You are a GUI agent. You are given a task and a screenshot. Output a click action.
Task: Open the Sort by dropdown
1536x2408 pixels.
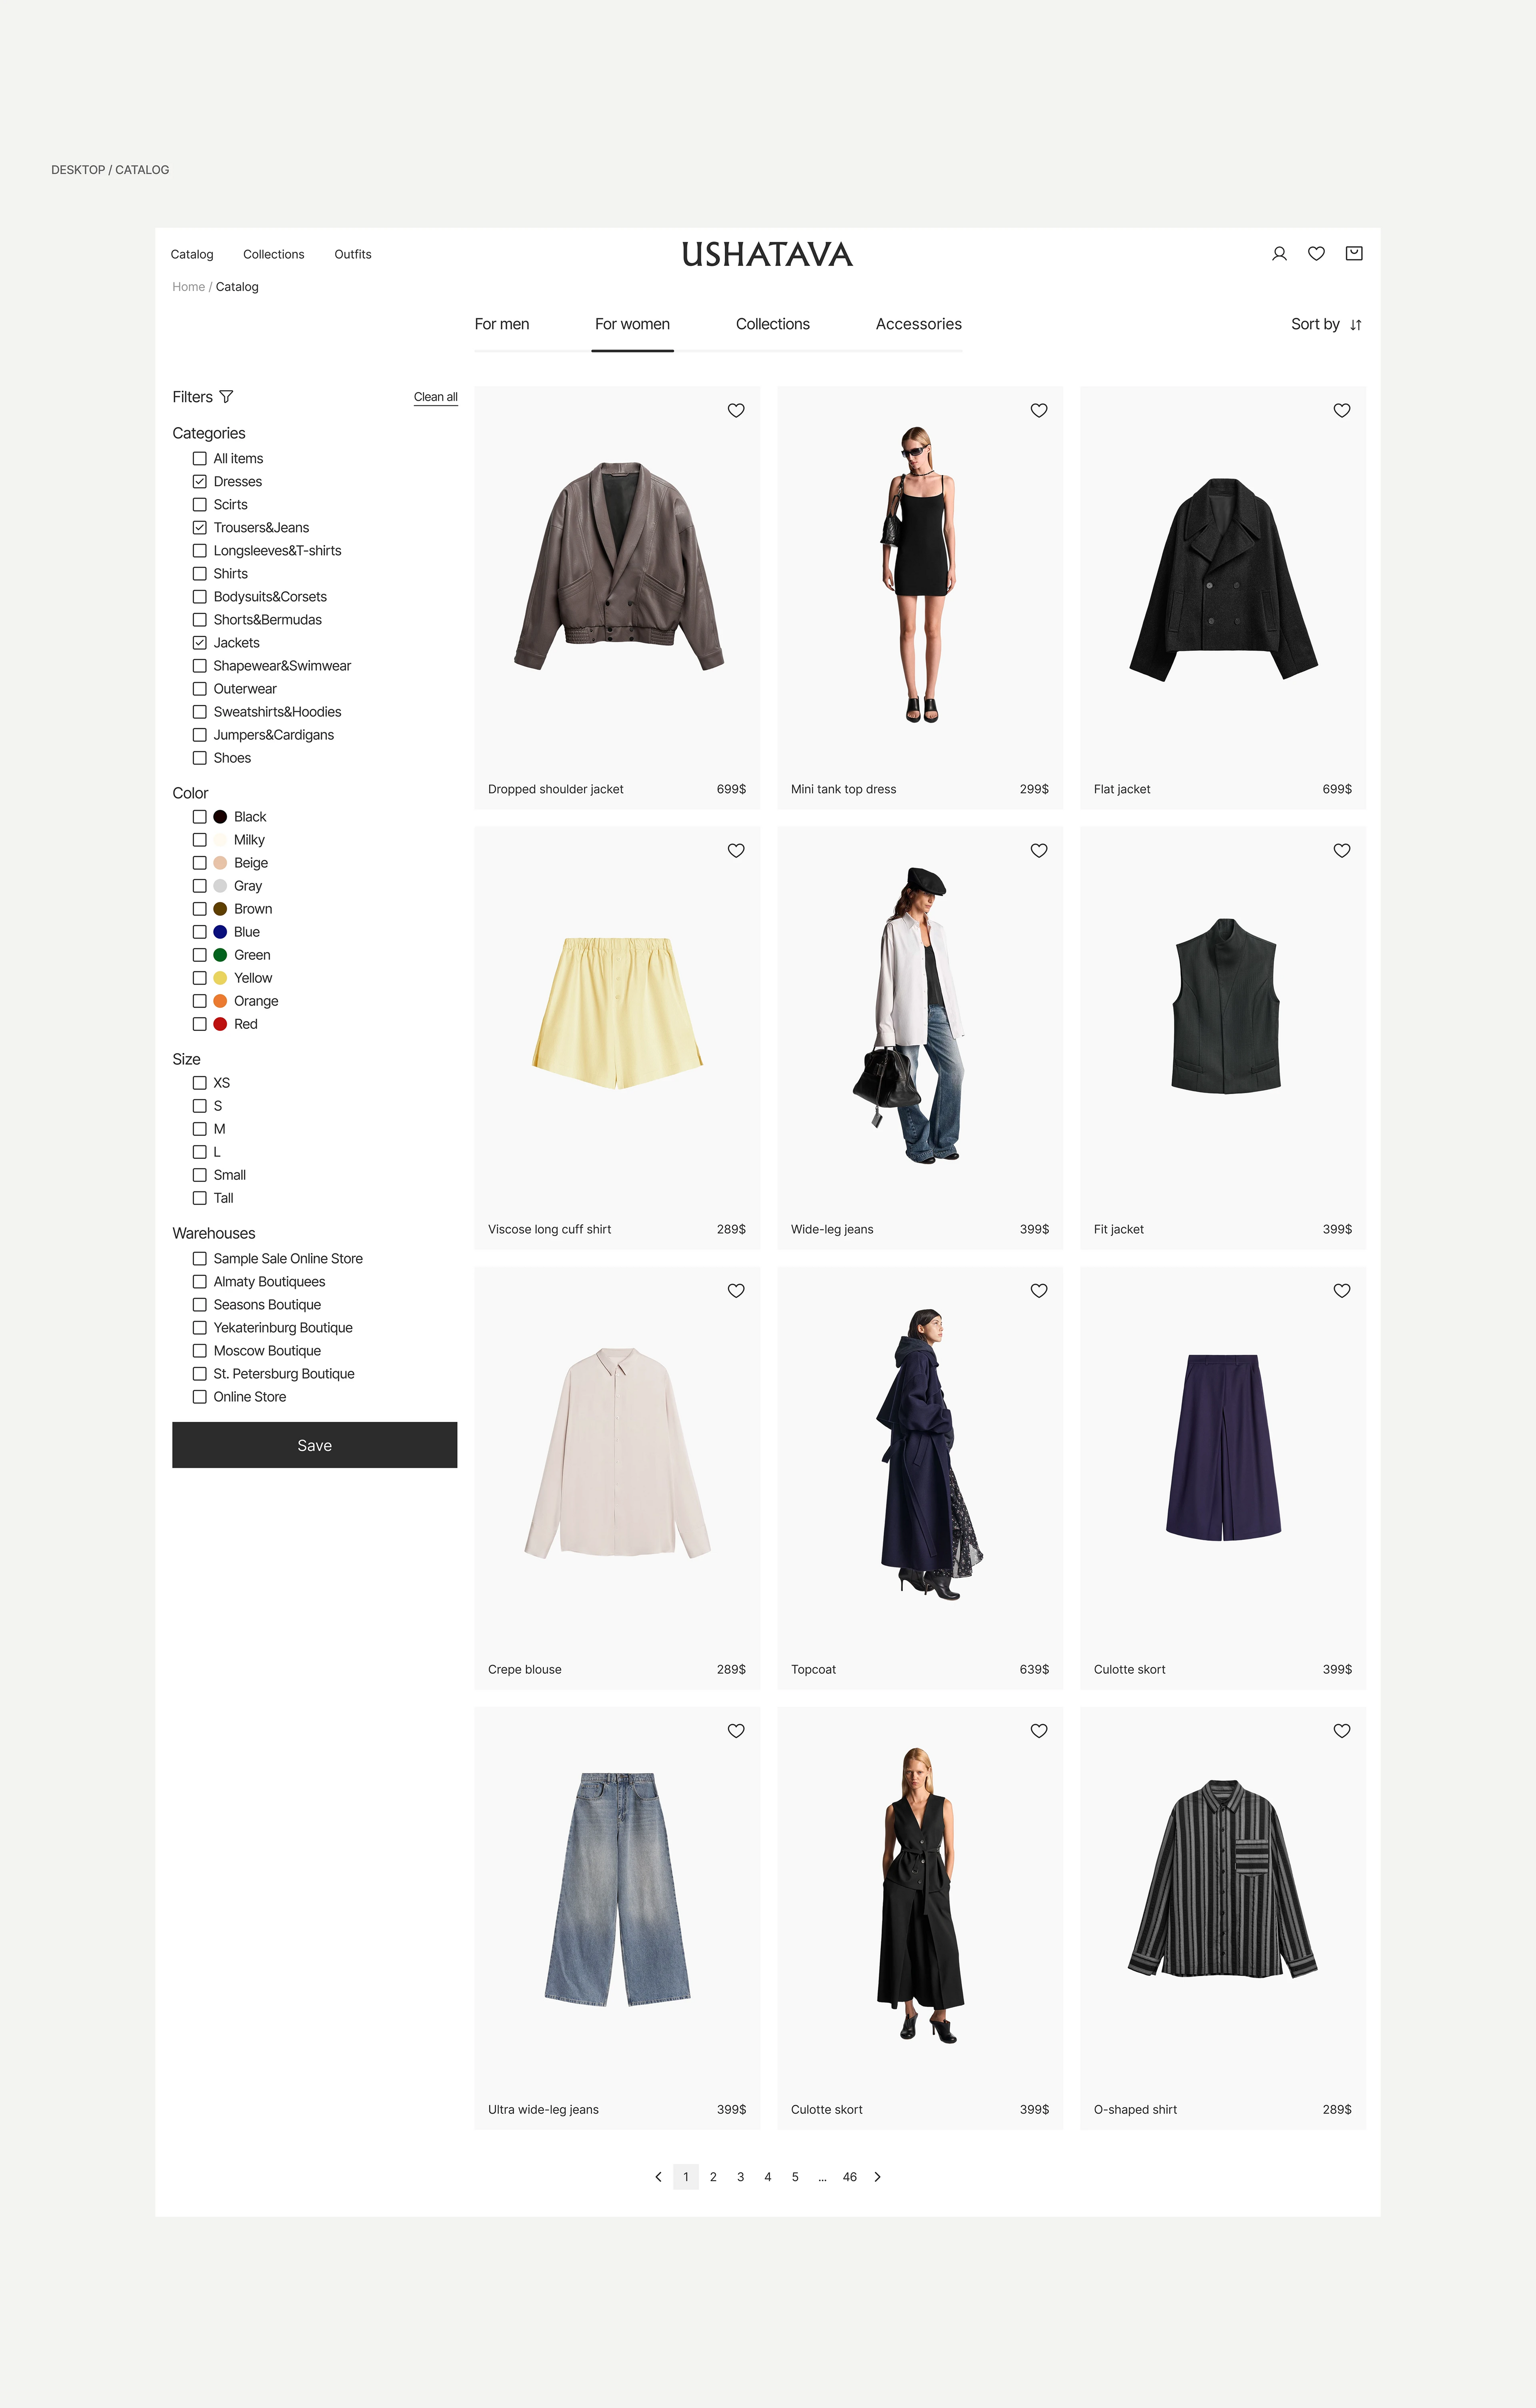1326,325
